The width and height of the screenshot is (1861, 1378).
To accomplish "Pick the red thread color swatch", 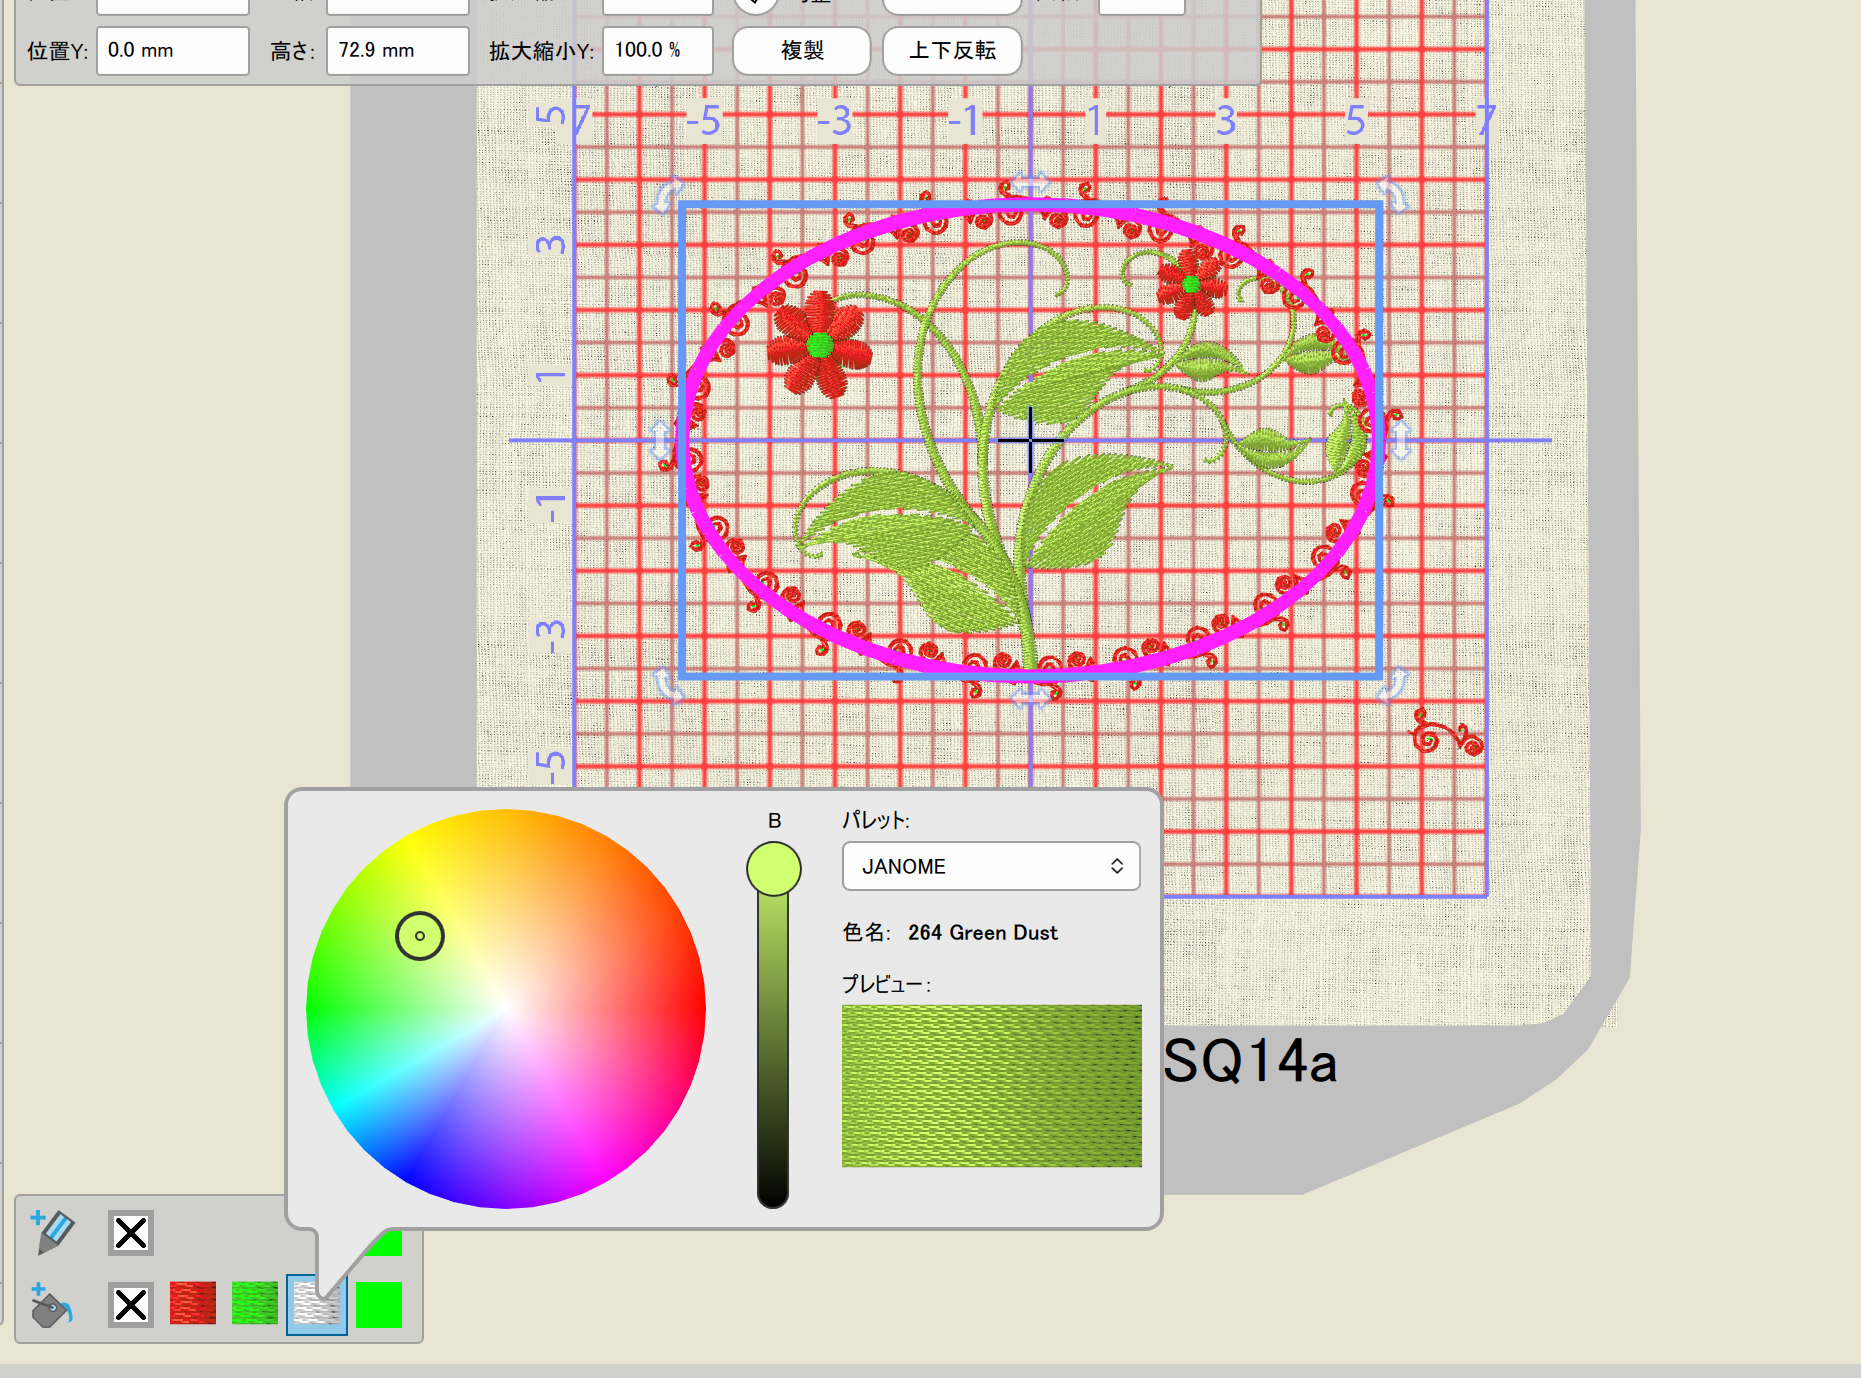I will [193, 1305].
